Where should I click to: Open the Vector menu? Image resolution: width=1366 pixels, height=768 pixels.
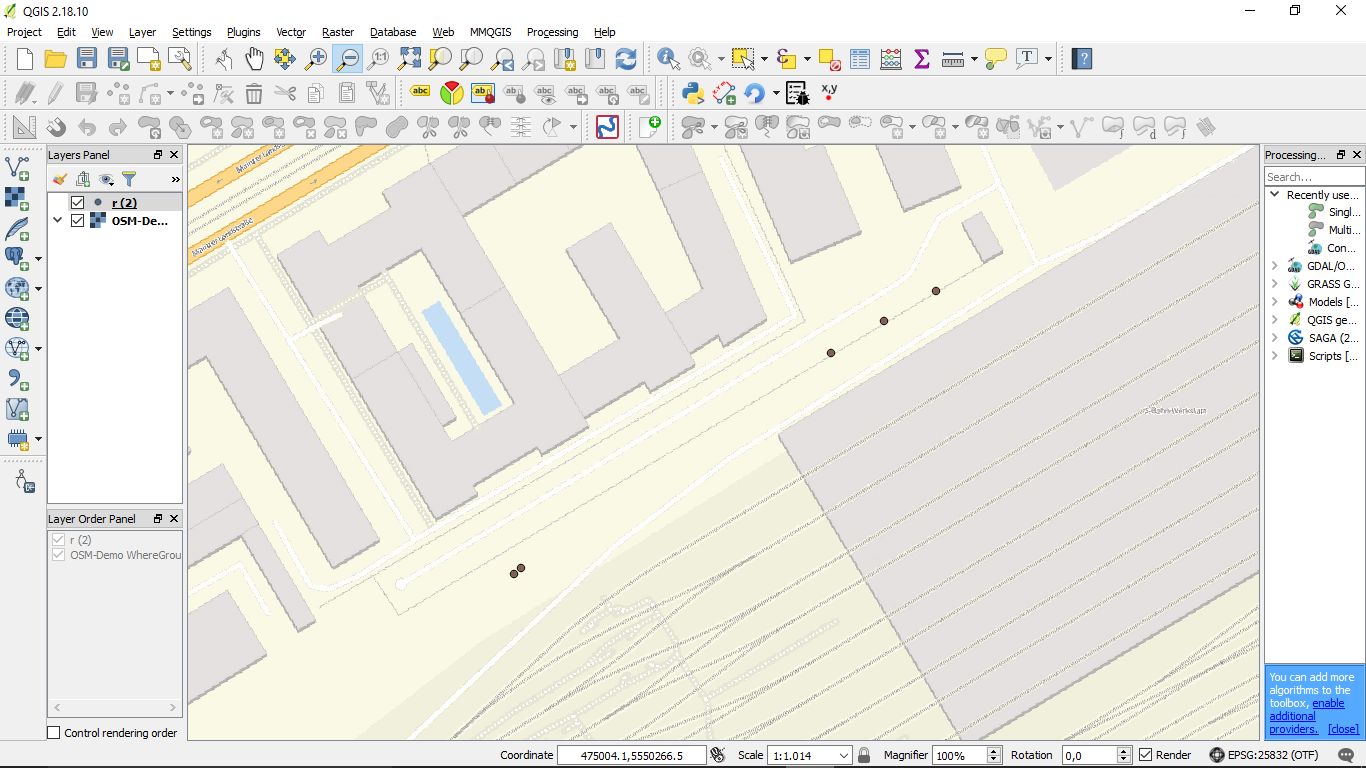(291, 32)
